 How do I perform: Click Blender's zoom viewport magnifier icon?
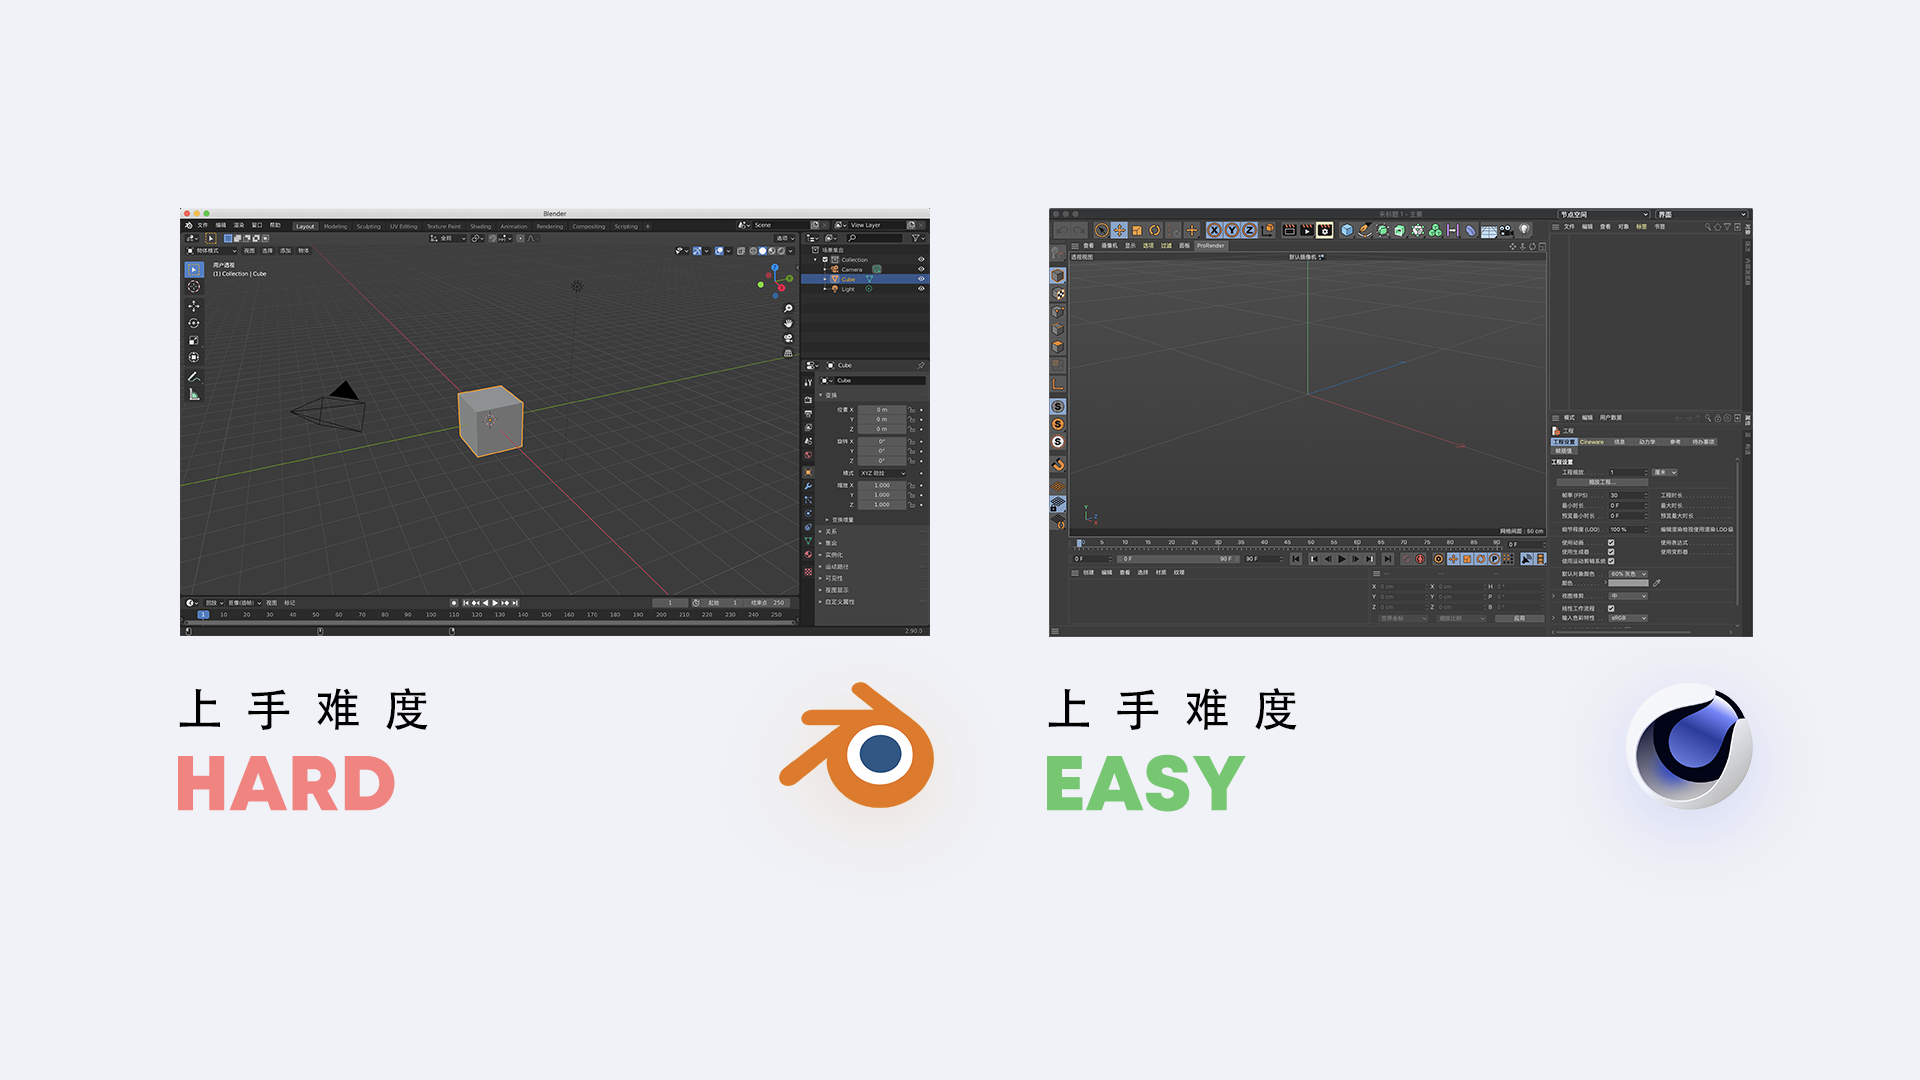point(788,308)
